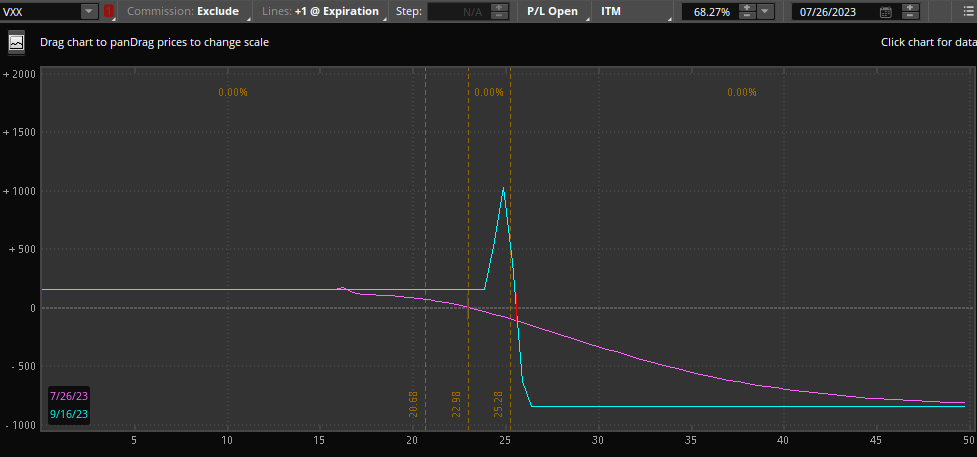
Task: Open the VXX symbol dropdown arrow
Action: (x=88, y=12)
